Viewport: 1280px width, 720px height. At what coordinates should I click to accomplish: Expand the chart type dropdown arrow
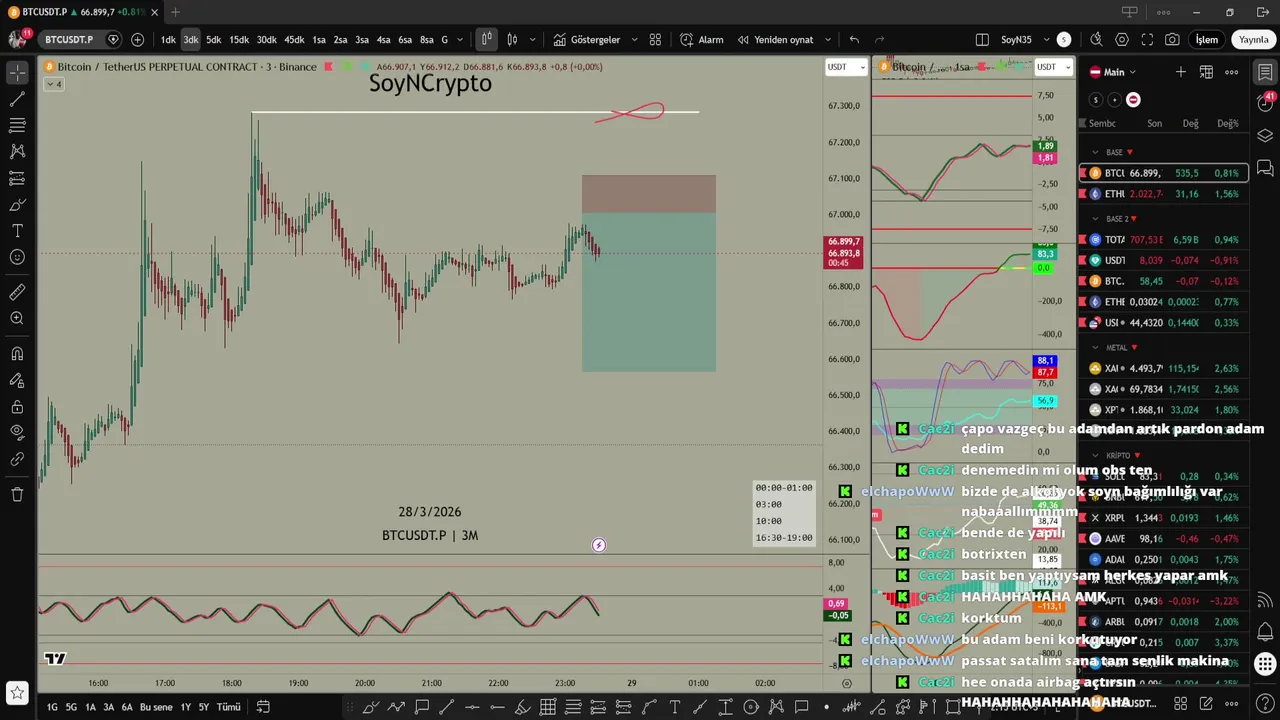(532, 40)
